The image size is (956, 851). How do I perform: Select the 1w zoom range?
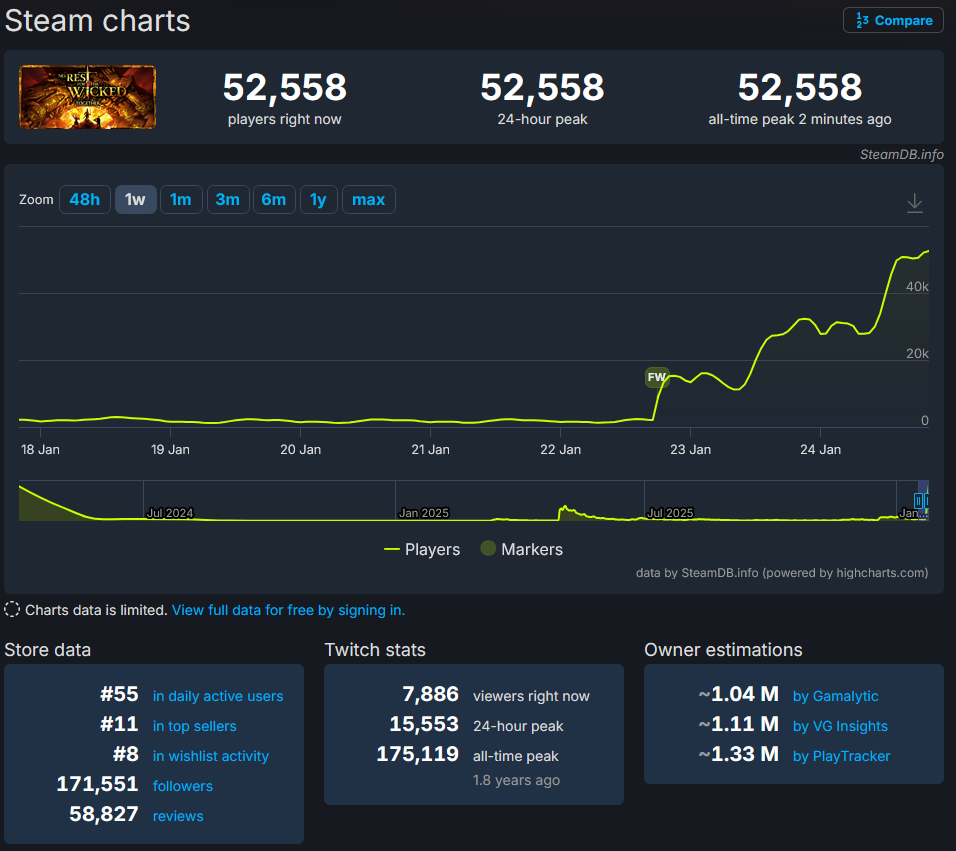(135, 200)
